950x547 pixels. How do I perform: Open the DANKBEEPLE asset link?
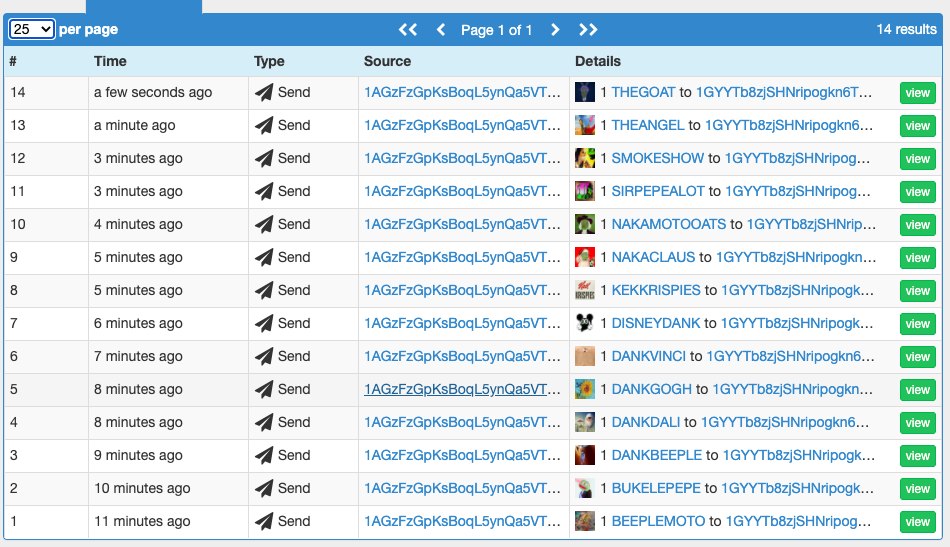[656, 456]
